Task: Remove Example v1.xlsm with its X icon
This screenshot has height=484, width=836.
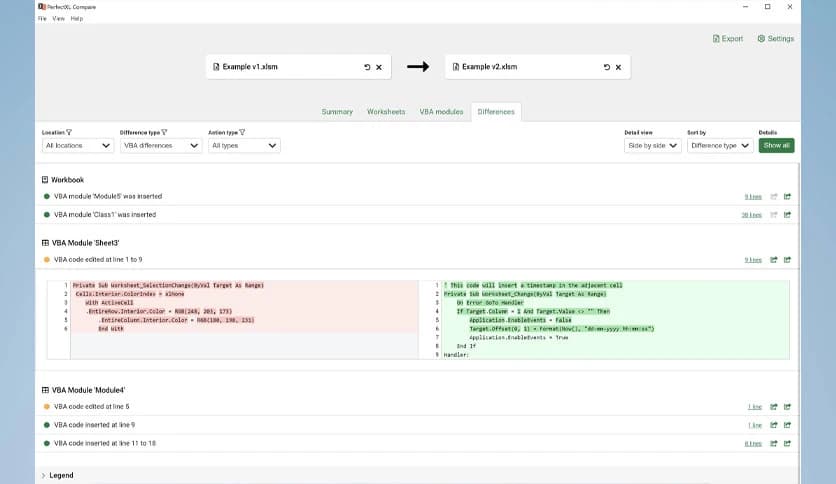Action: pyautogui.click(x=379, y=67)
